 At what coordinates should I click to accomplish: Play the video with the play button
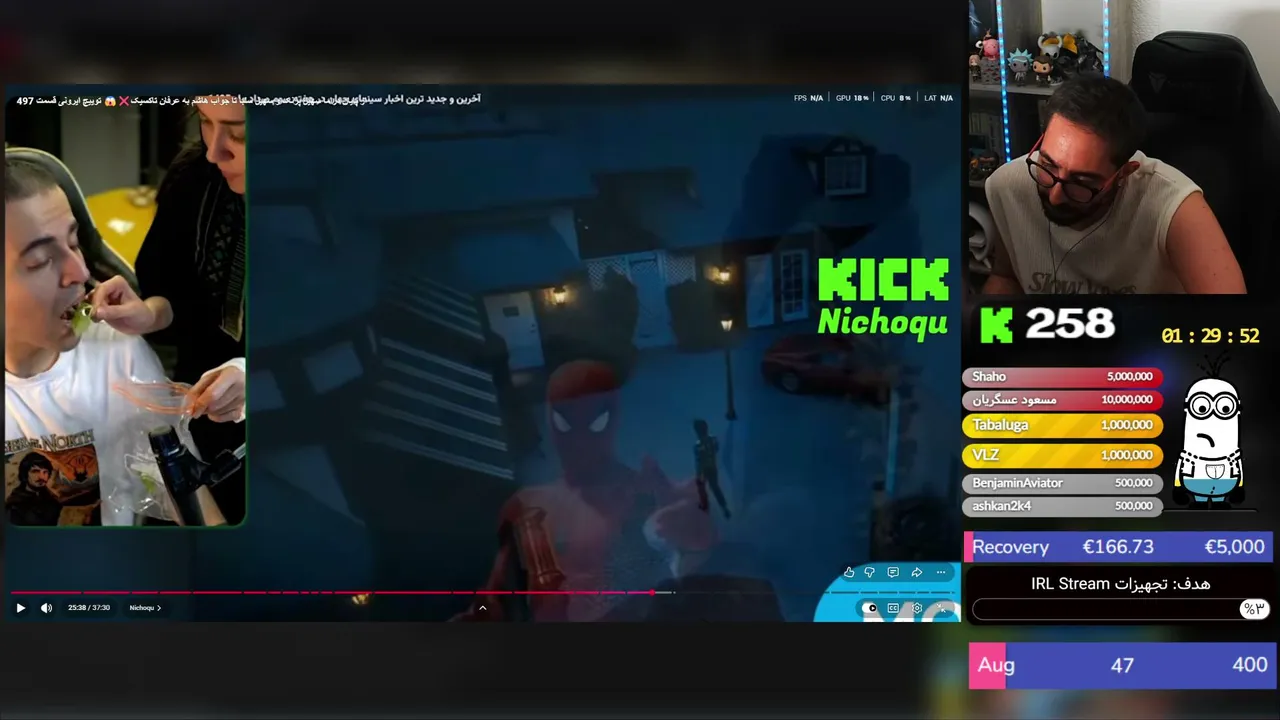pyautogui.click(x=20, y=608)
